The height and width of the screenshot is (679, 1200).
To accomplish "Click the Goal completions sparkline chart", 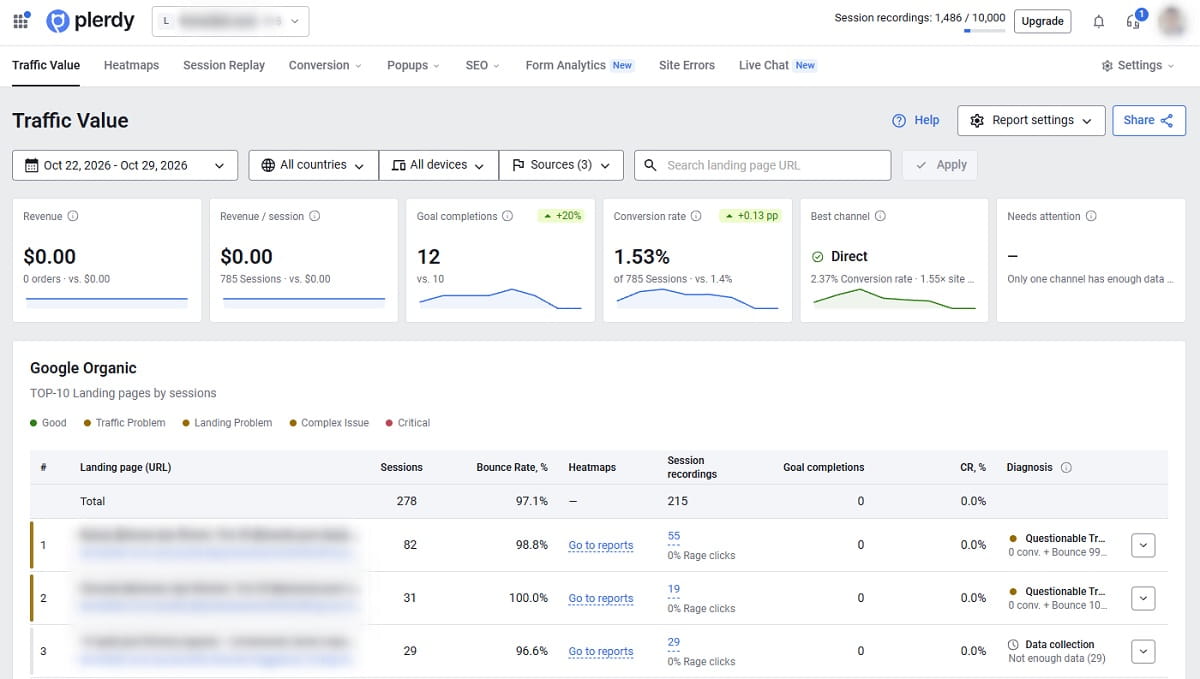I will click(500, 299).
